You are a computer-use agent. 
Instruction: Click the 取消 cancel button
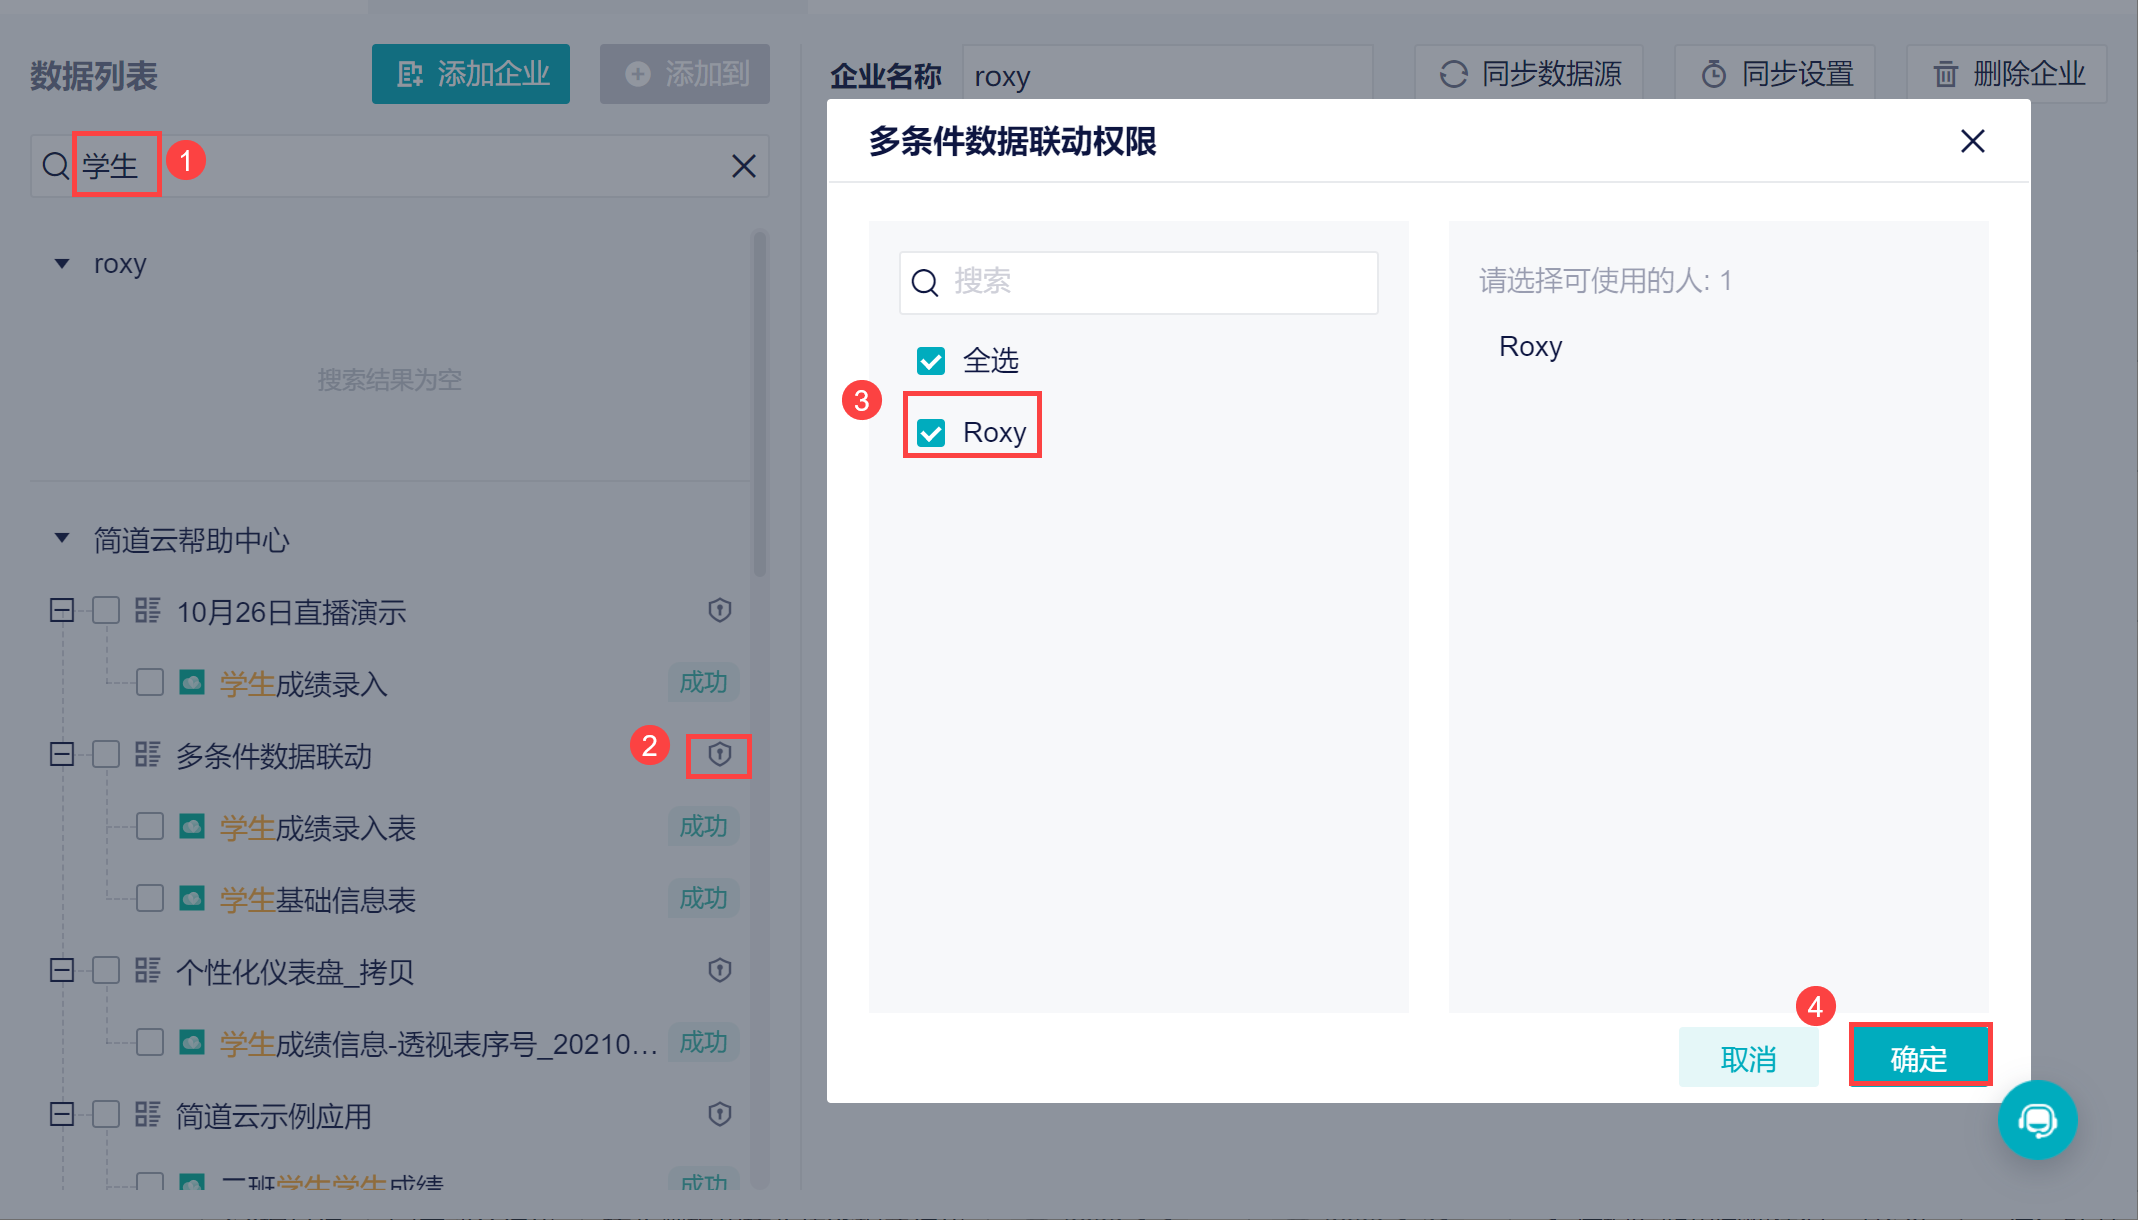[1748, 1057]
